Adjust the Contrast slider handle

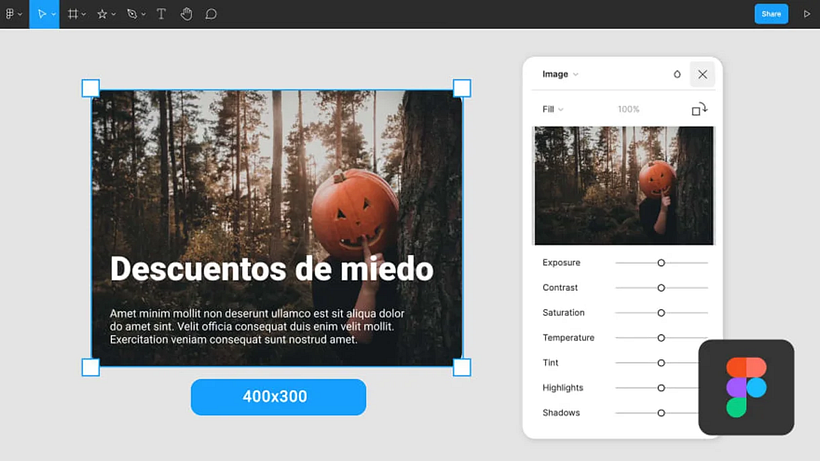coord(661,288)
